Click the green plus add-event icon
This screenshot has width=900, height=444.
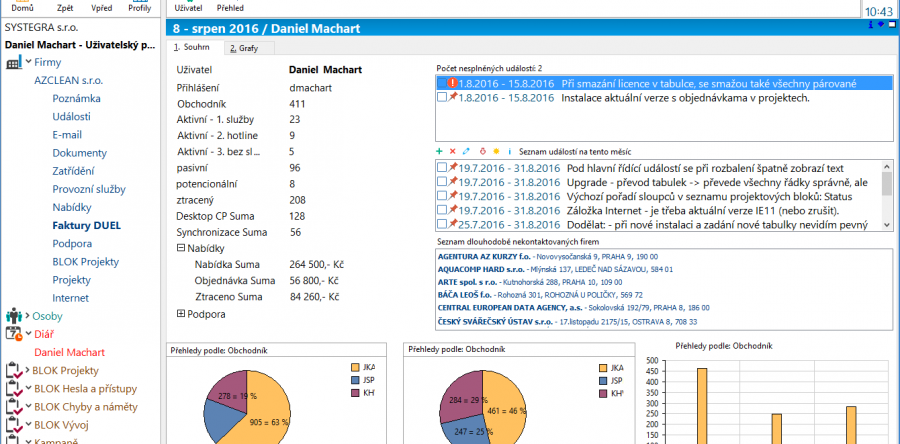tap(441, 150)
